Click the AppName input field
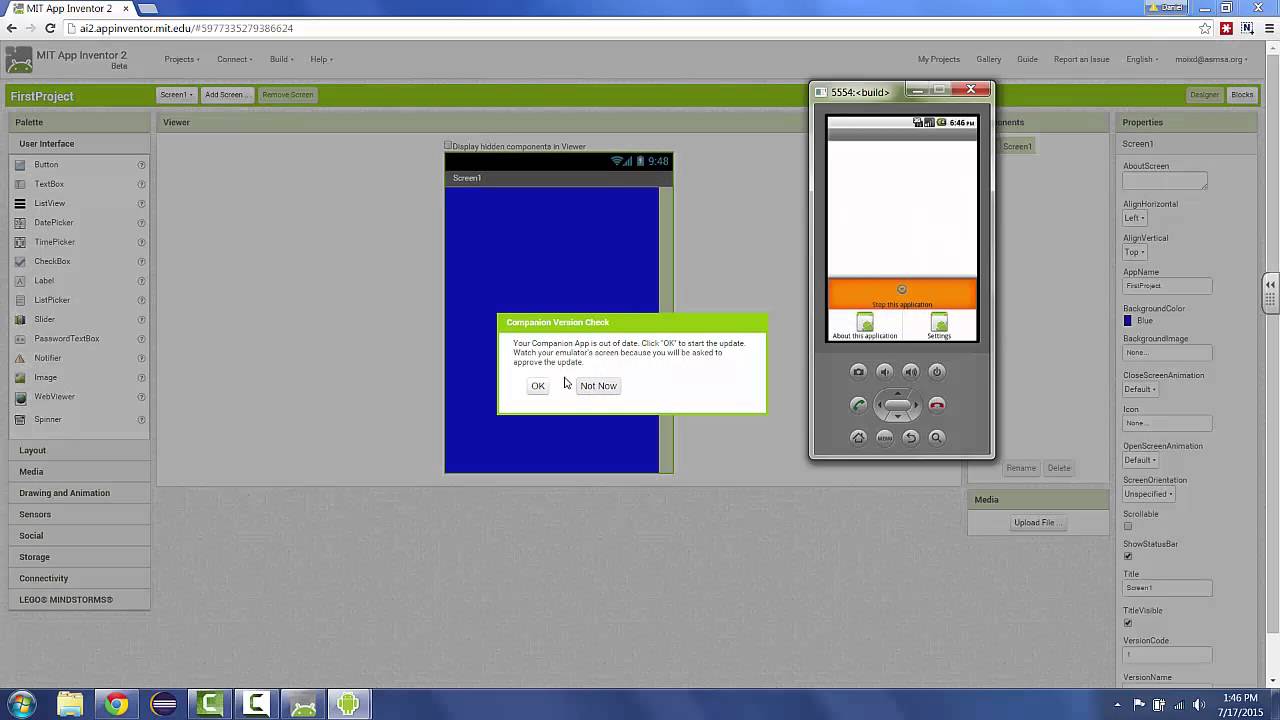 [x=1167, y=286]
